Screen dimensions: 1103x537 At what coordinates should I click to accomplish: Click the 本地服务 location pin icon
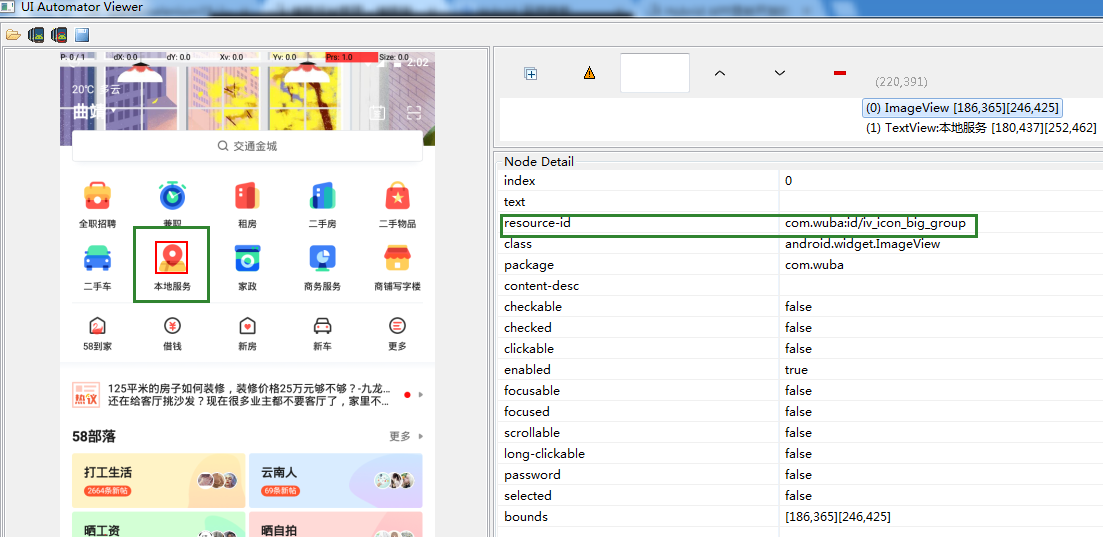point(172,258)
